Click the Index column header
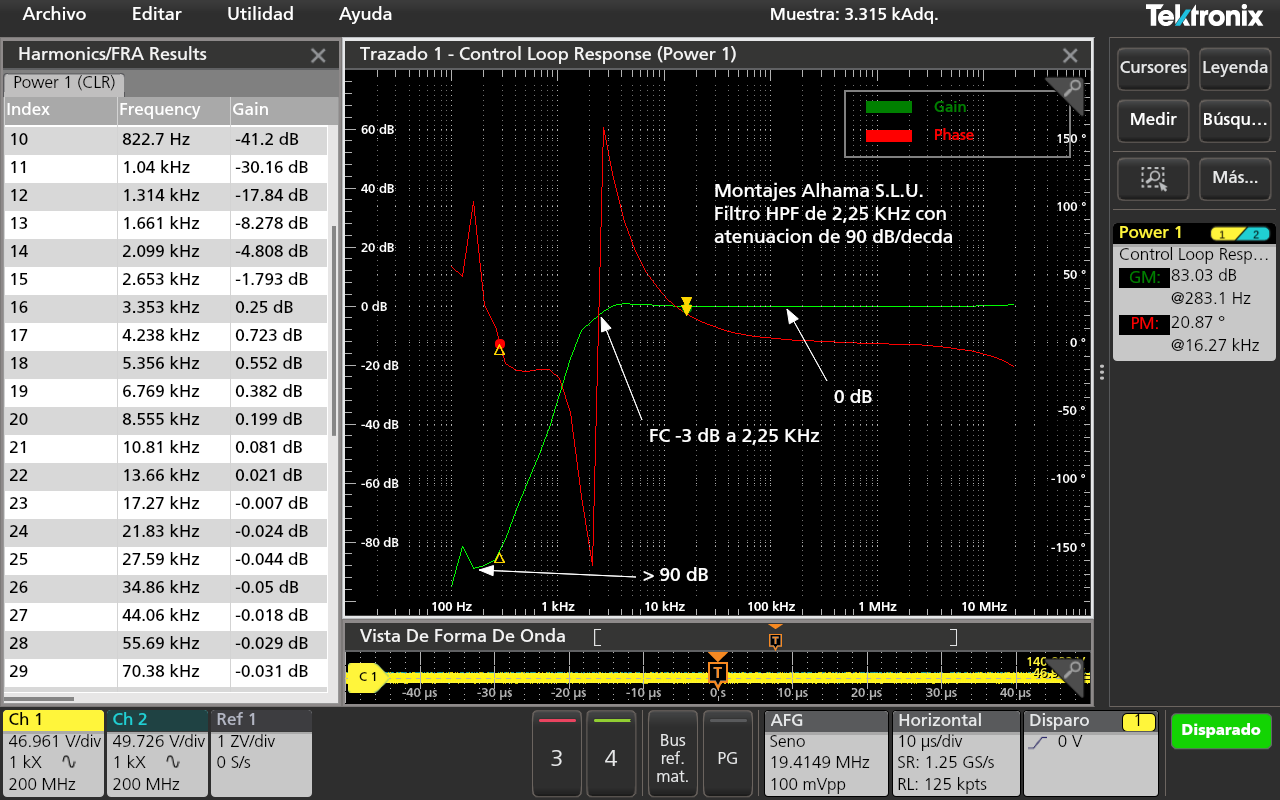The height and width of the screenshot is (800, 1280). [59, 110]
